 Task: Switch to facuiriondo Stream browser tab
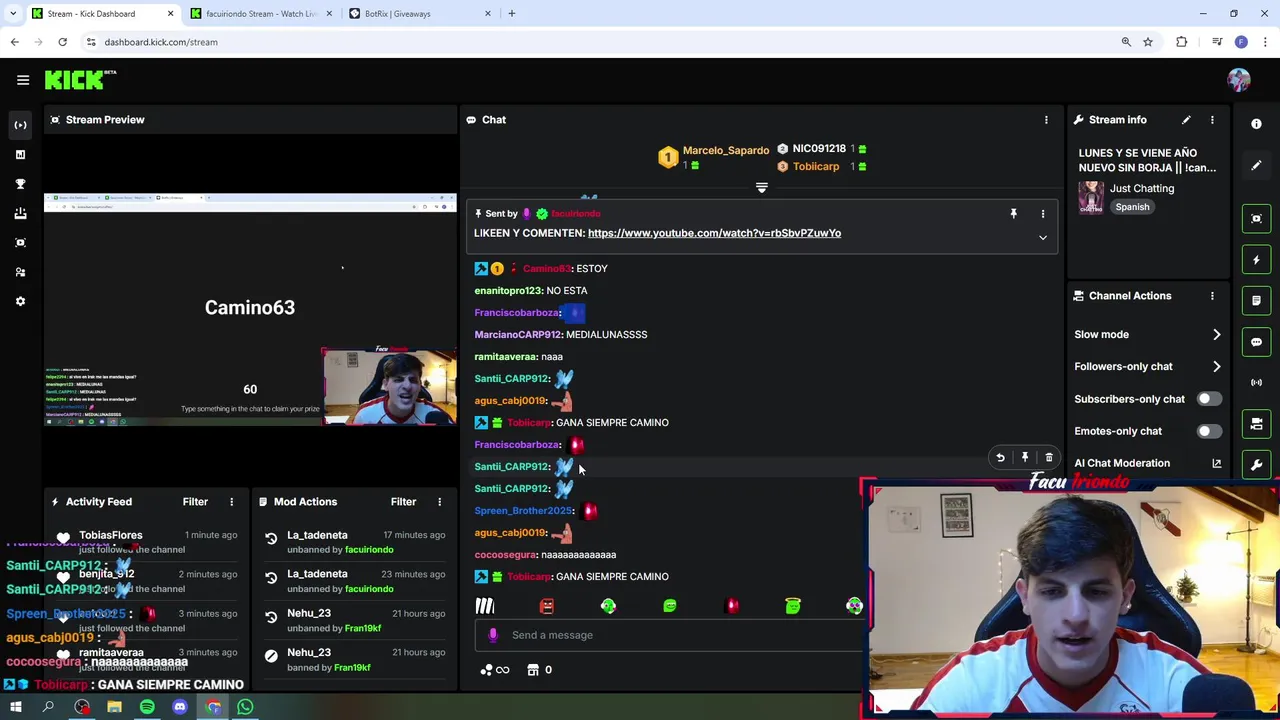(x=260, y=14)
